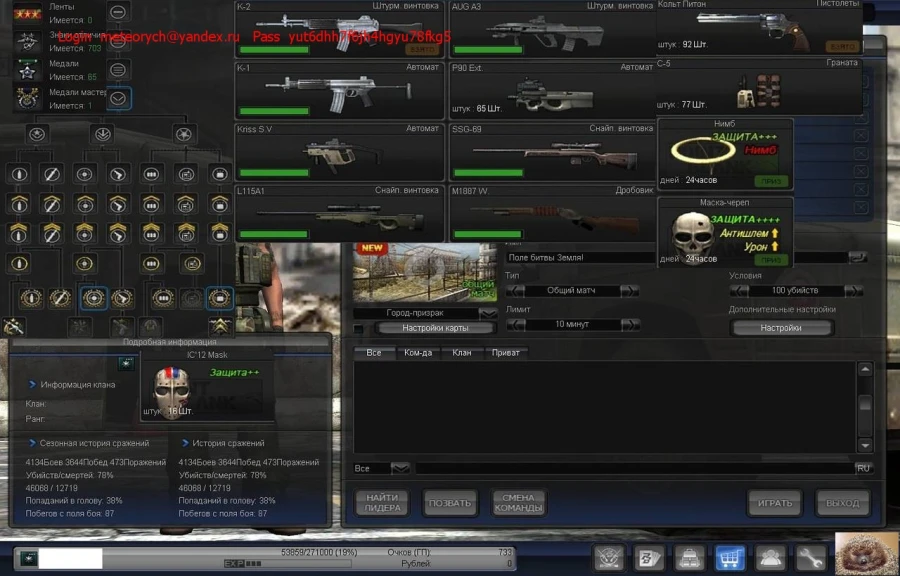Expand the highlighted chevron beside Медали мастера
The height and width of the screenshot is (576, 900).
[x=118, y=98]
